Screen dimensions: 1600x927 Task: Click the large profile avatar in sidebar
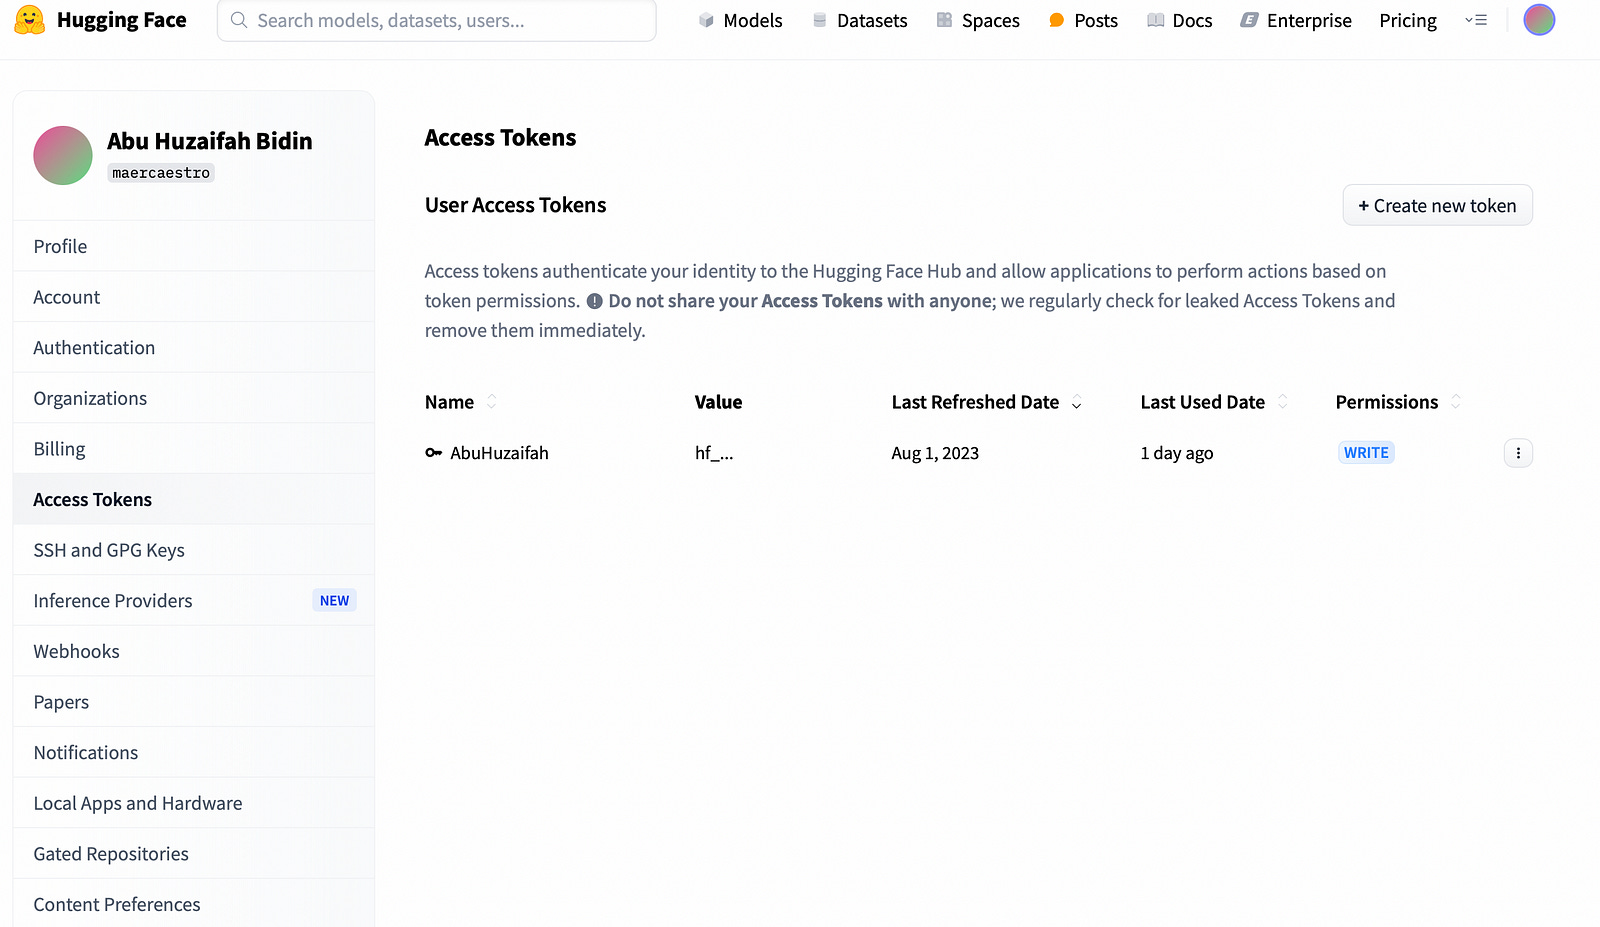pos(63,155)
